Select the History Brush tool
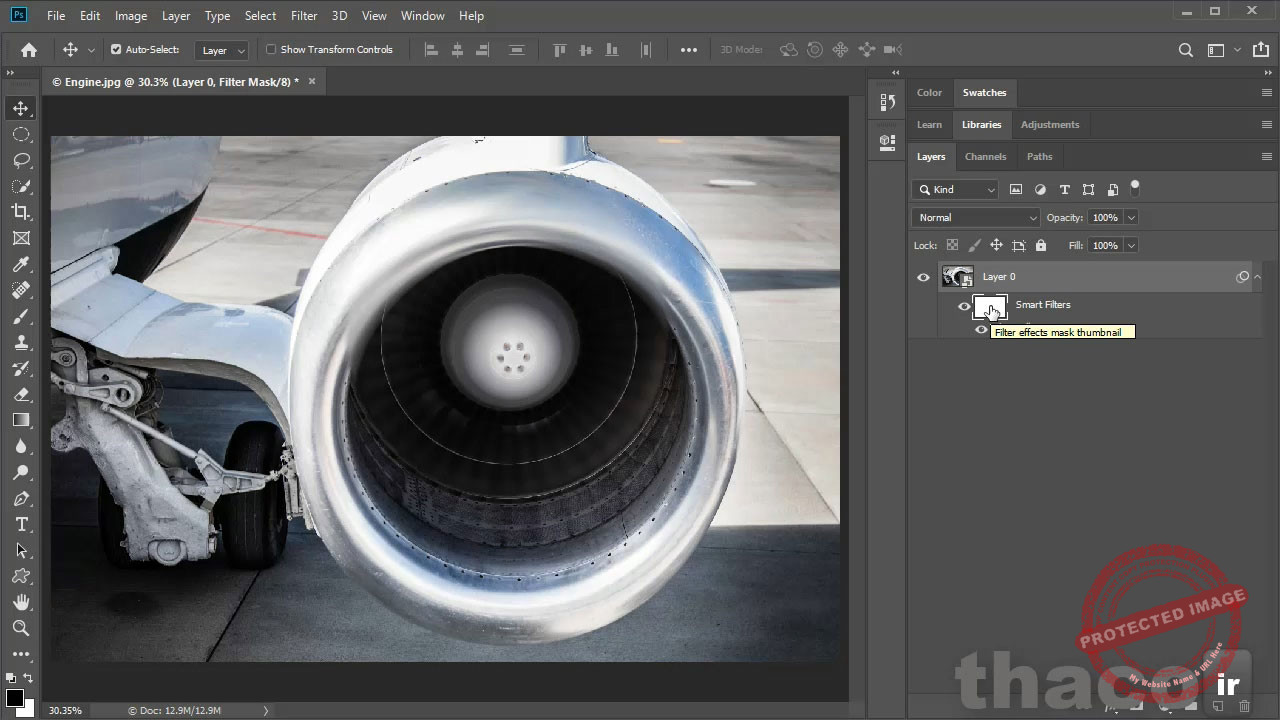1280x720 pixels. click(21, 368)
